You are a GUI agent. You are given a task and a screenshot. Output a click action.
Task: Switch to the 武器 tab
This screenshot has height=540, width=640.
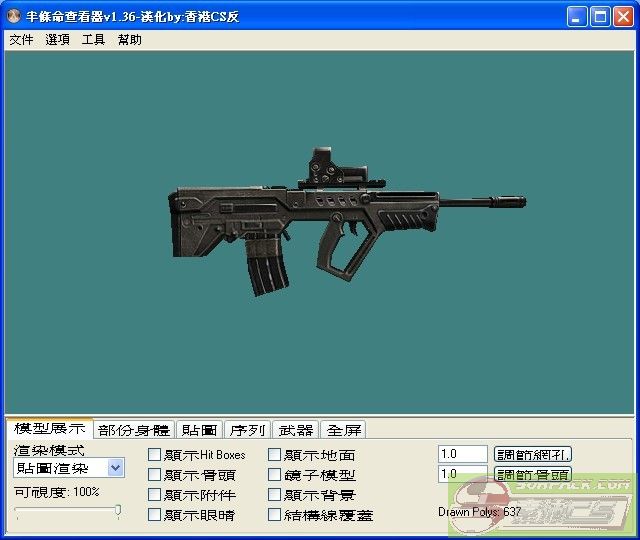pyautogui.click(x=296, y=430)
